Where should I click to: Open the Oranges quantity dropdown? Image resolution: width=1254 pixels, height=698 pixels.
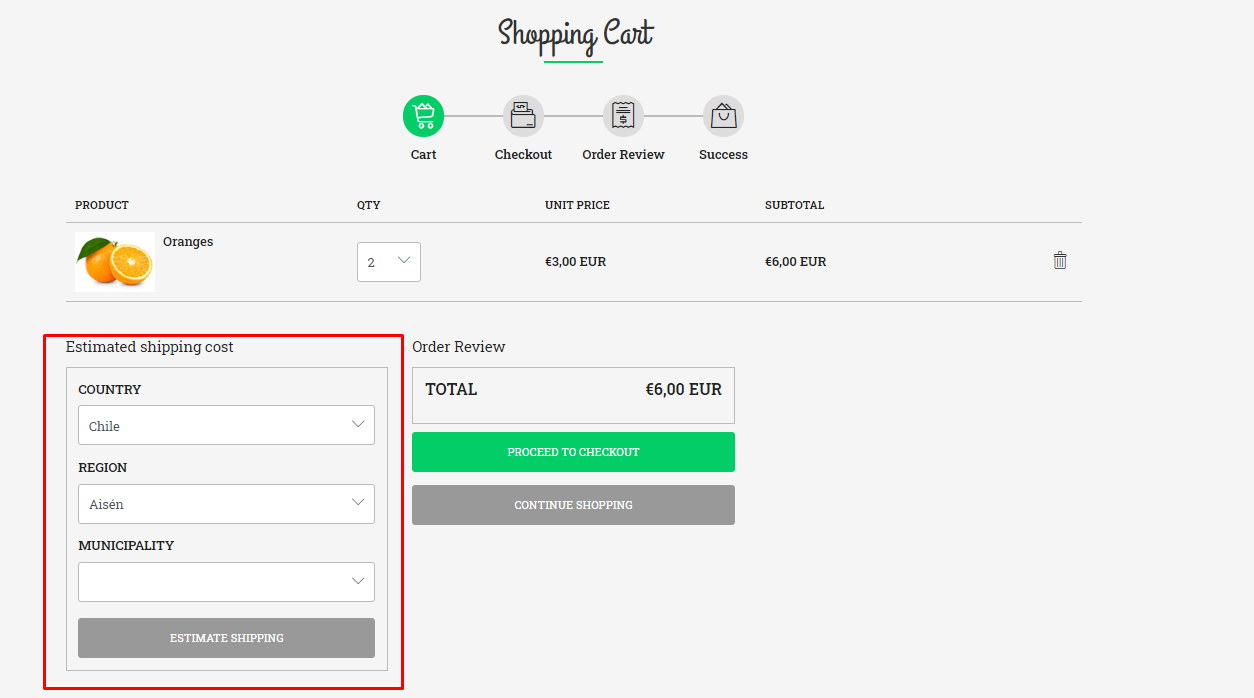389,262
